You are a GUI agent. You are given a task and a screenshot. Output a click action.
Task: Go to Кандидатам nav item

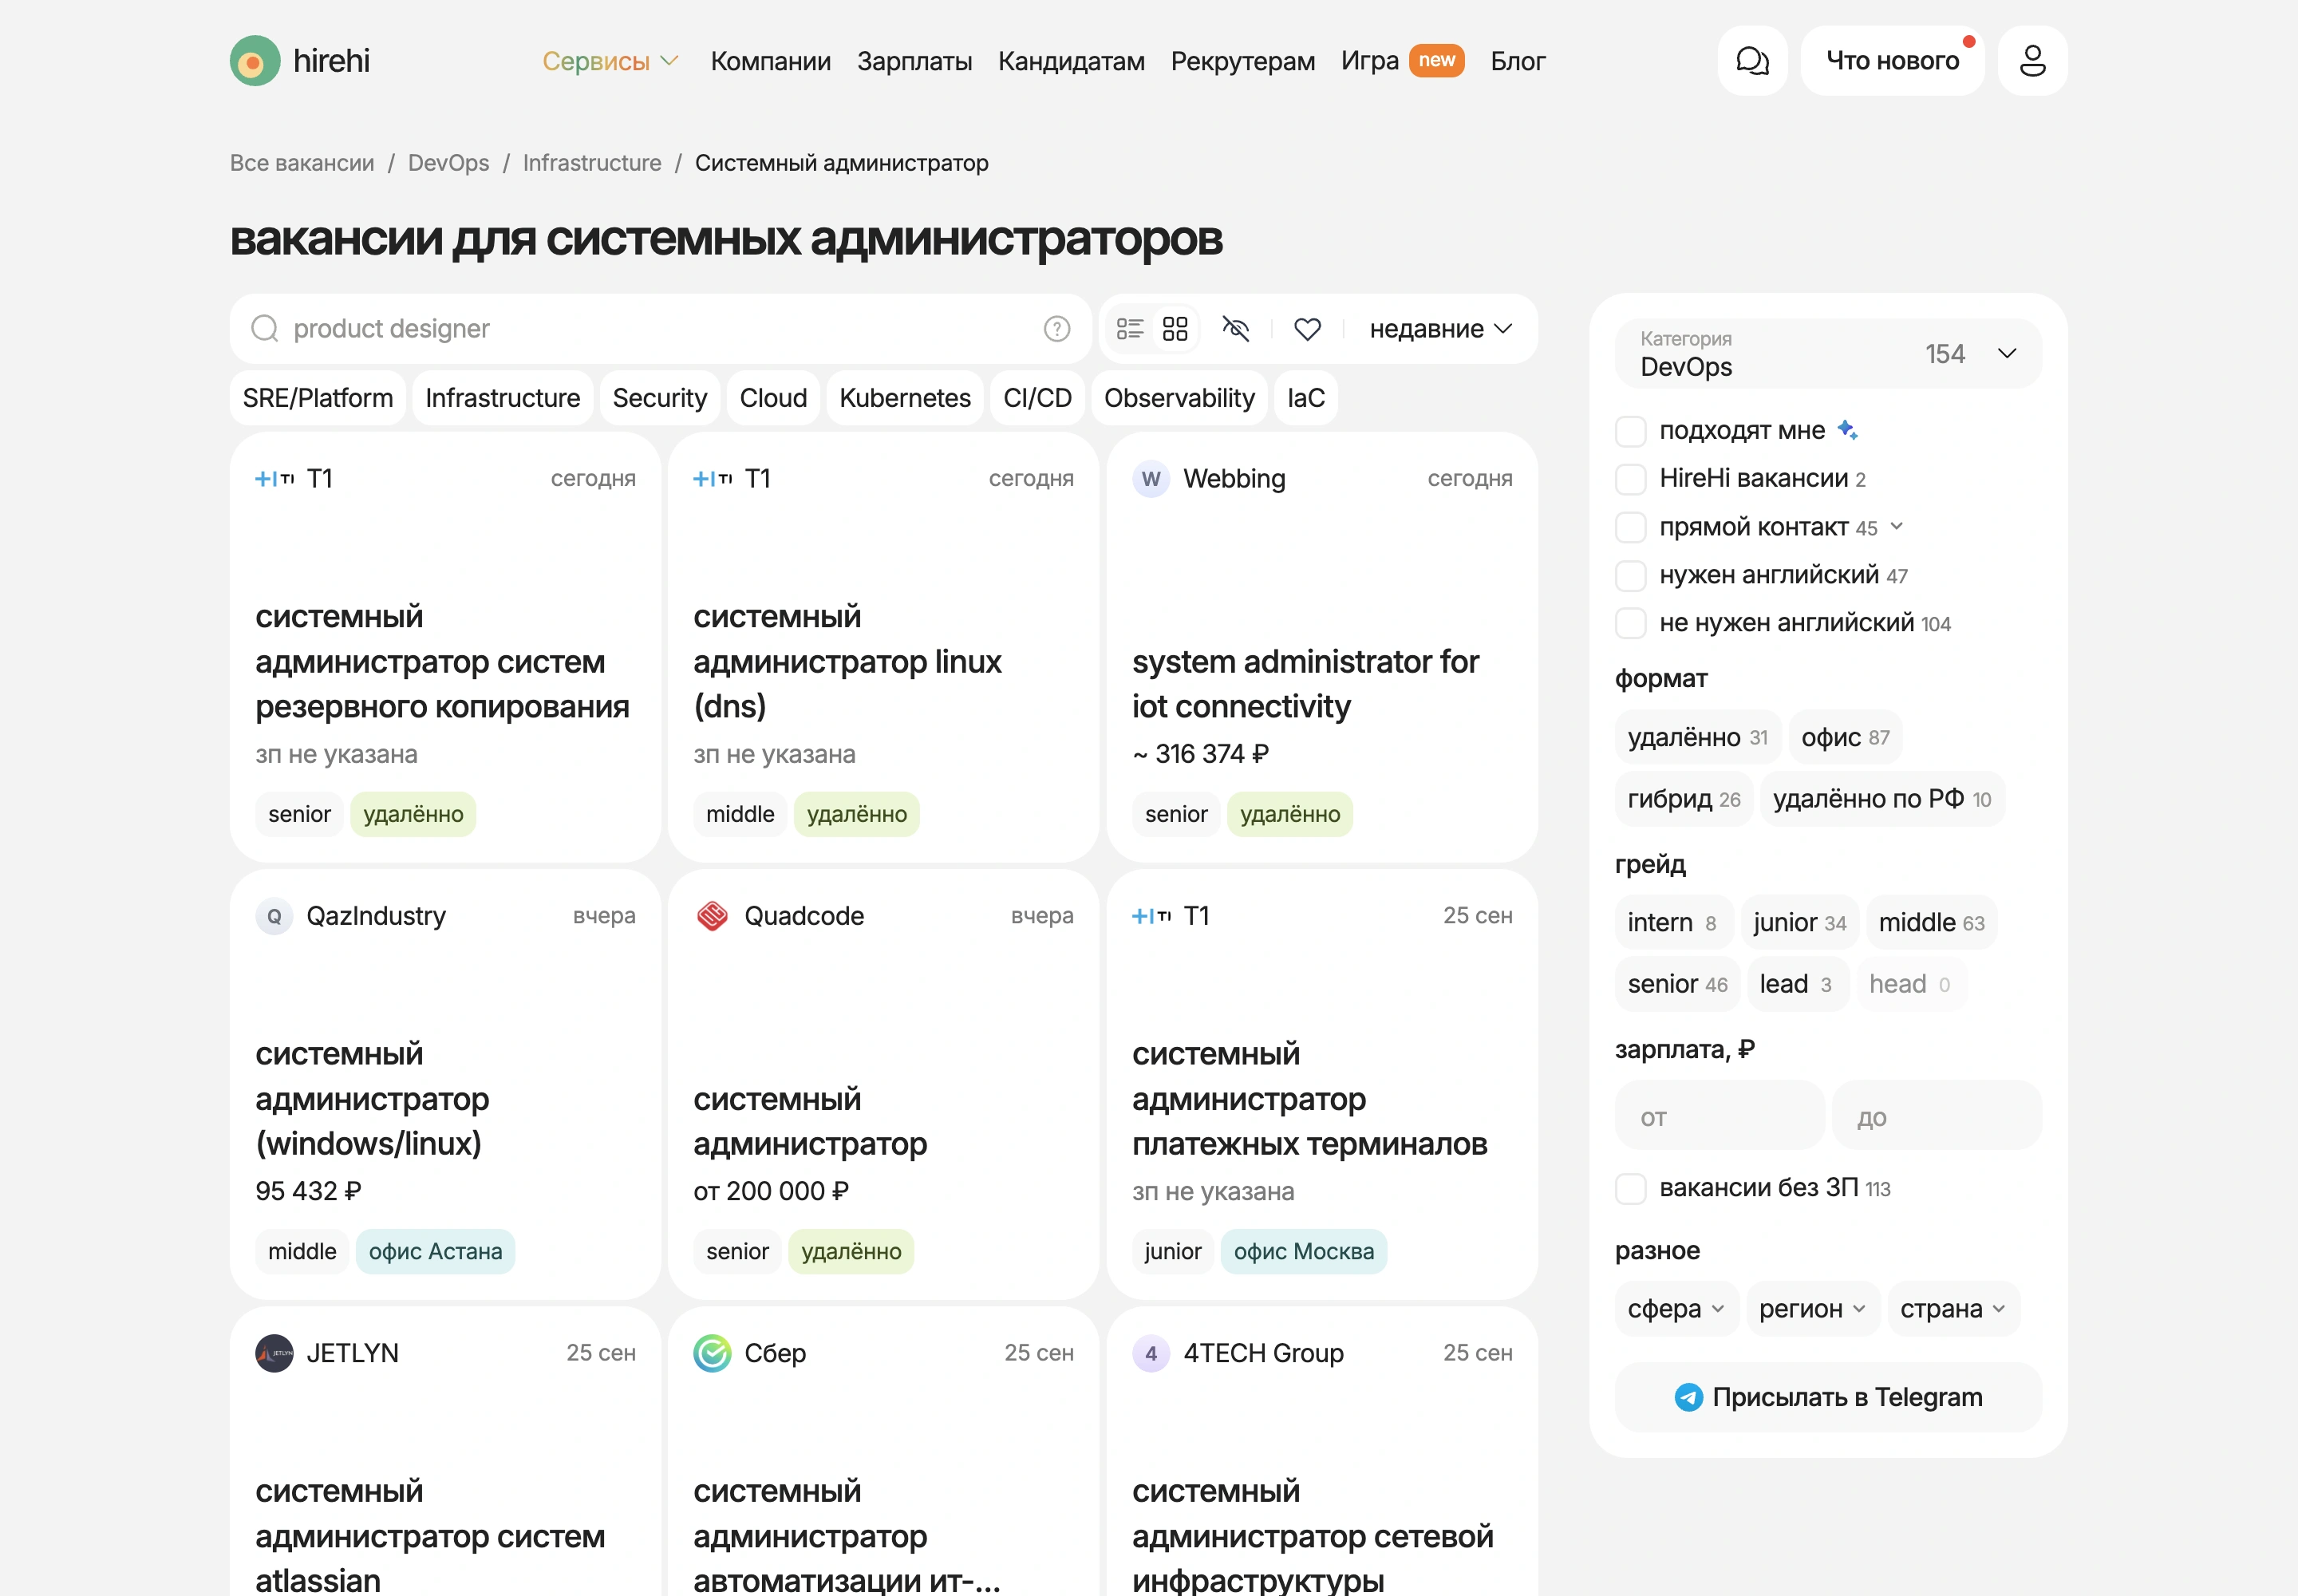[x=1071, y=61]
